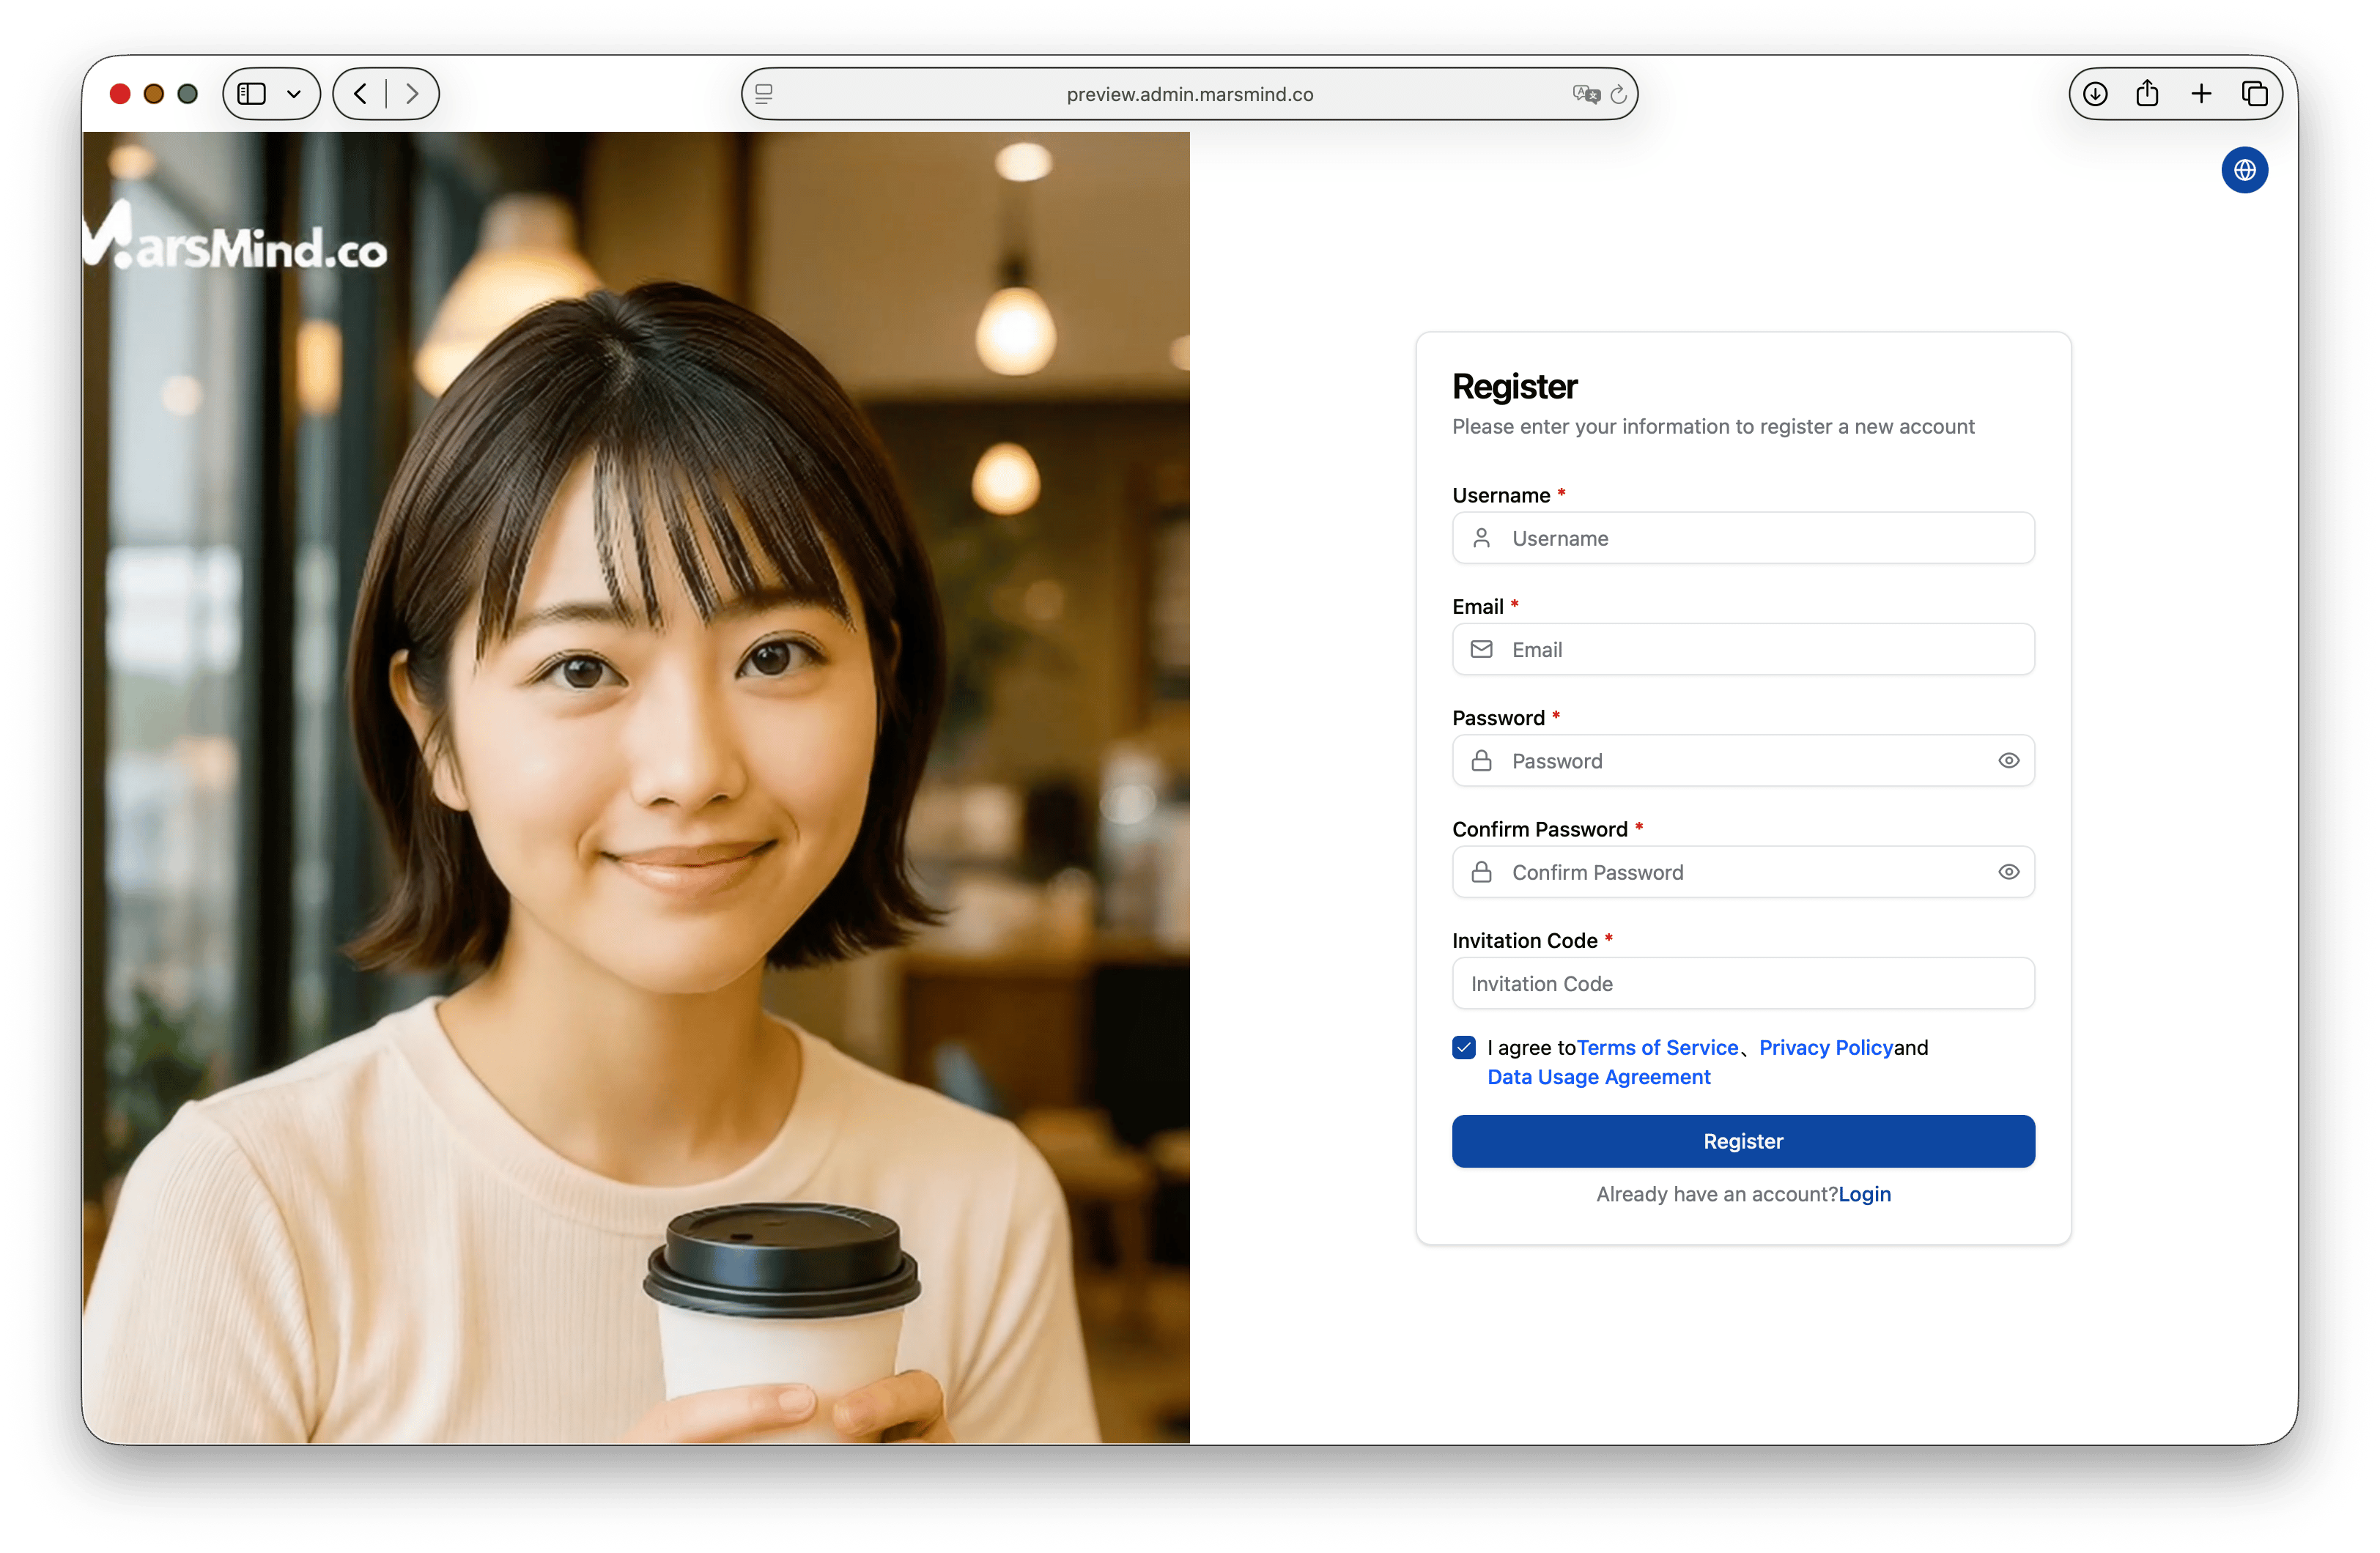Toggle the Safari sidebar

point(252,94)
